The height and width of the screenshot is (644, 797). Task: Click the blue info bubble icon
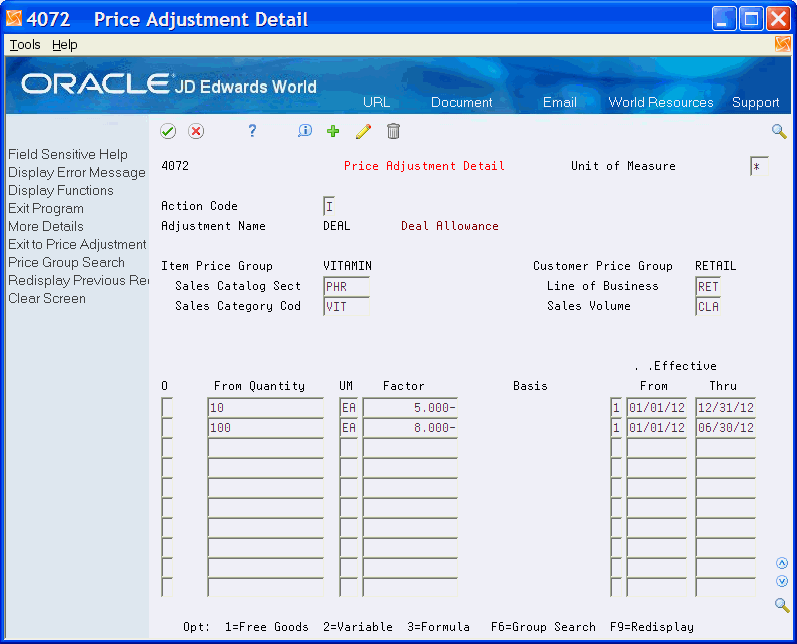tap(304, 131)
